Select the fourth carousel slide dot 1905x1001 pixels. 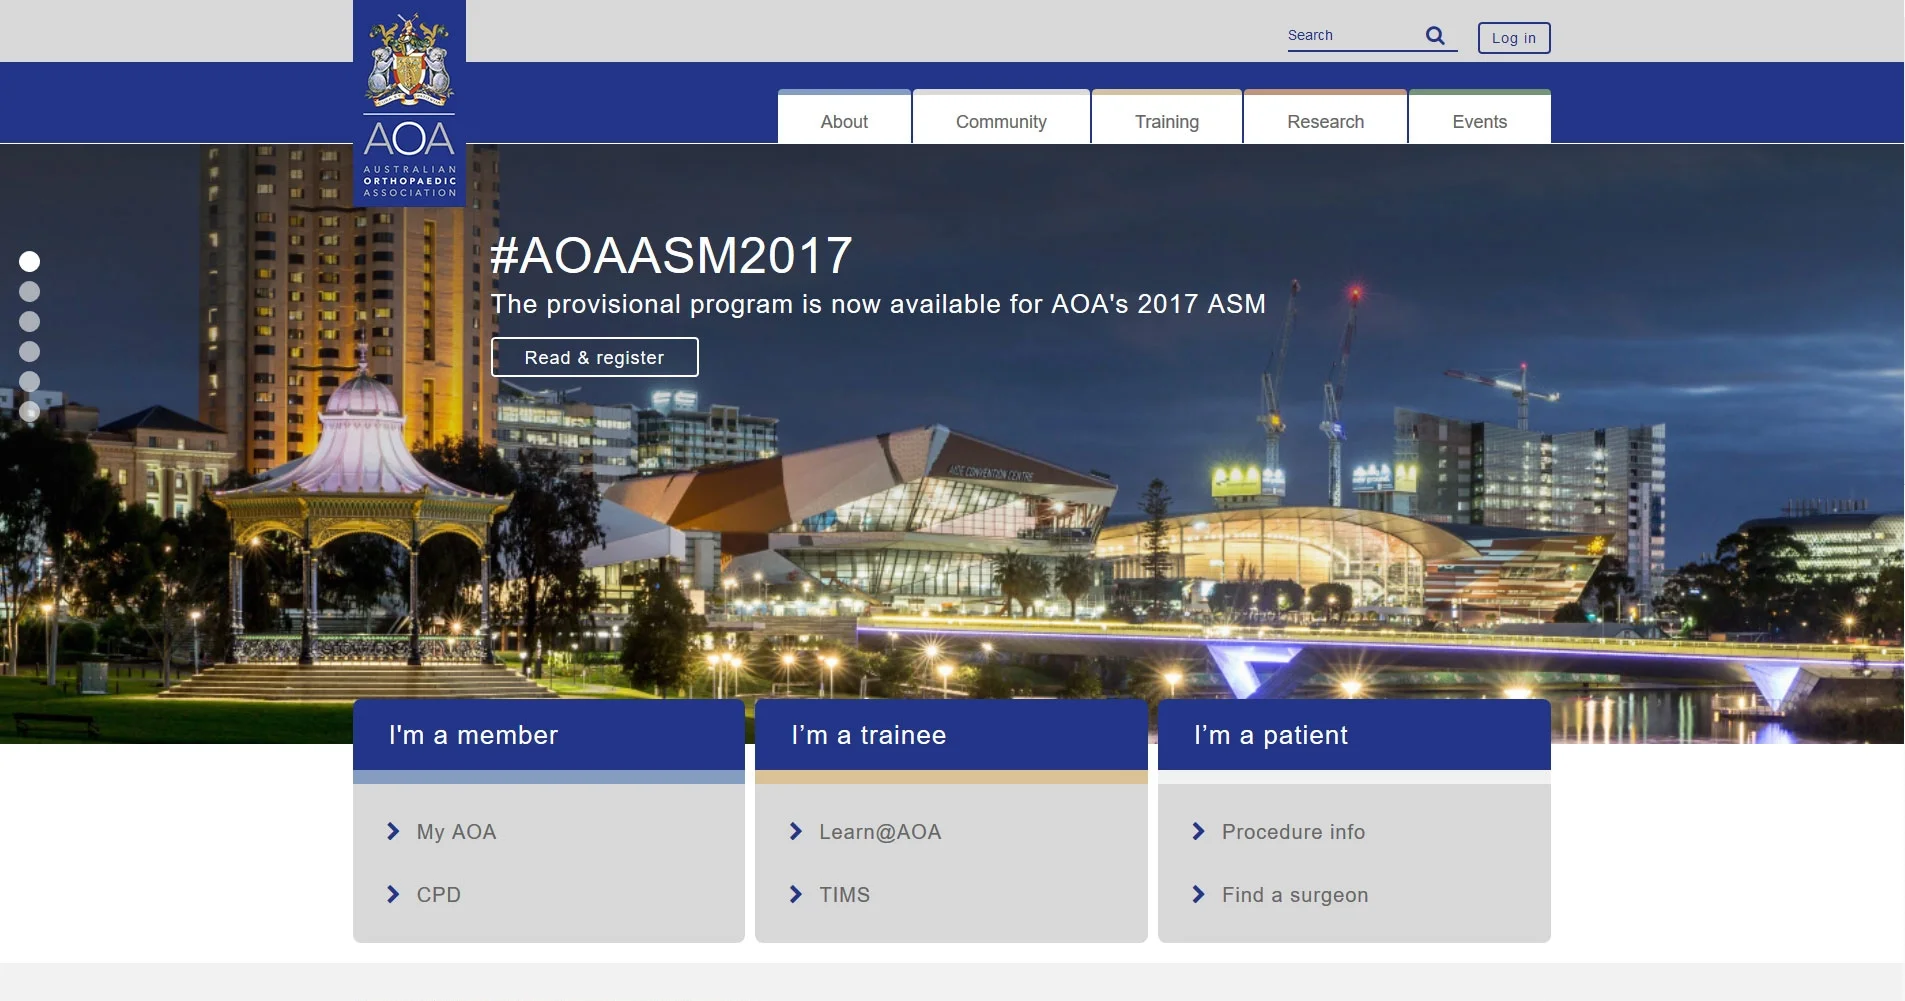pos(30,351)
